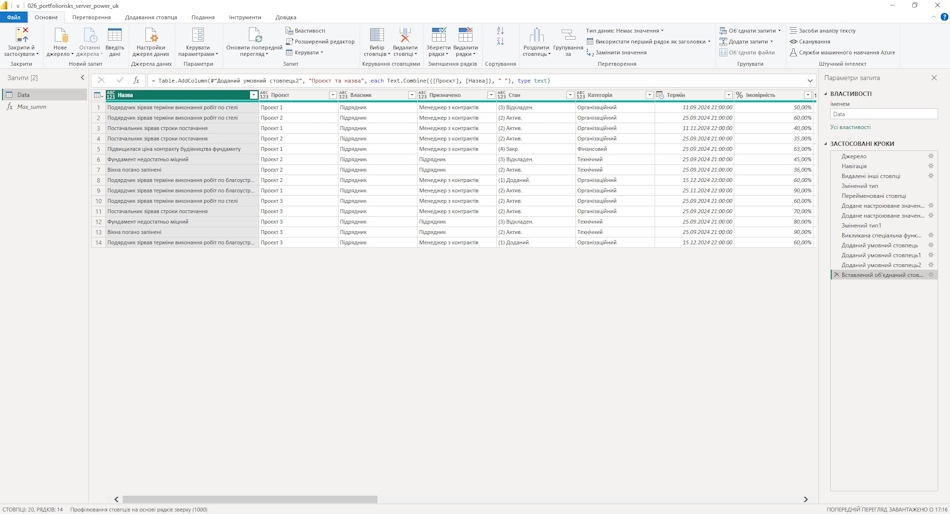Click Замінити значення in ribbon
The image size is (950, 514).
click(x=616, y=53)
